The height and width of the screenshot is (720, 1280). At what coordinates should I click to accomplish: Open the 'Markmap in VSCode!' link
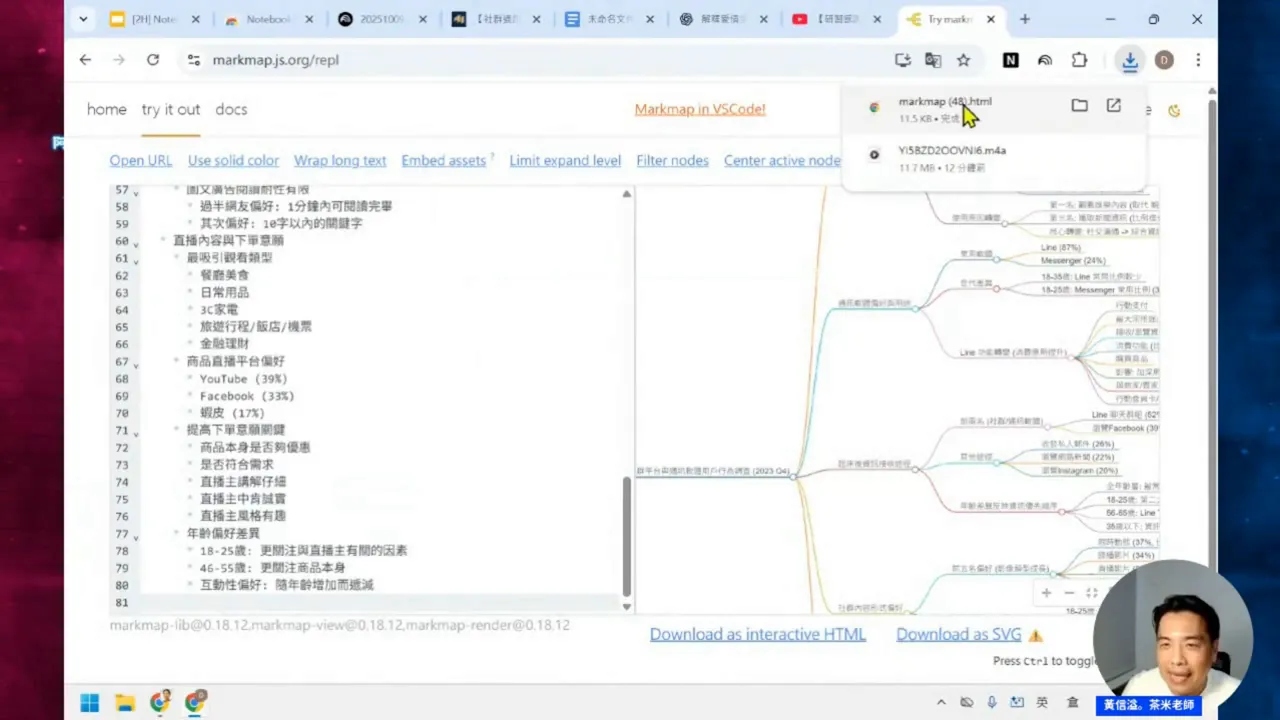700,109
